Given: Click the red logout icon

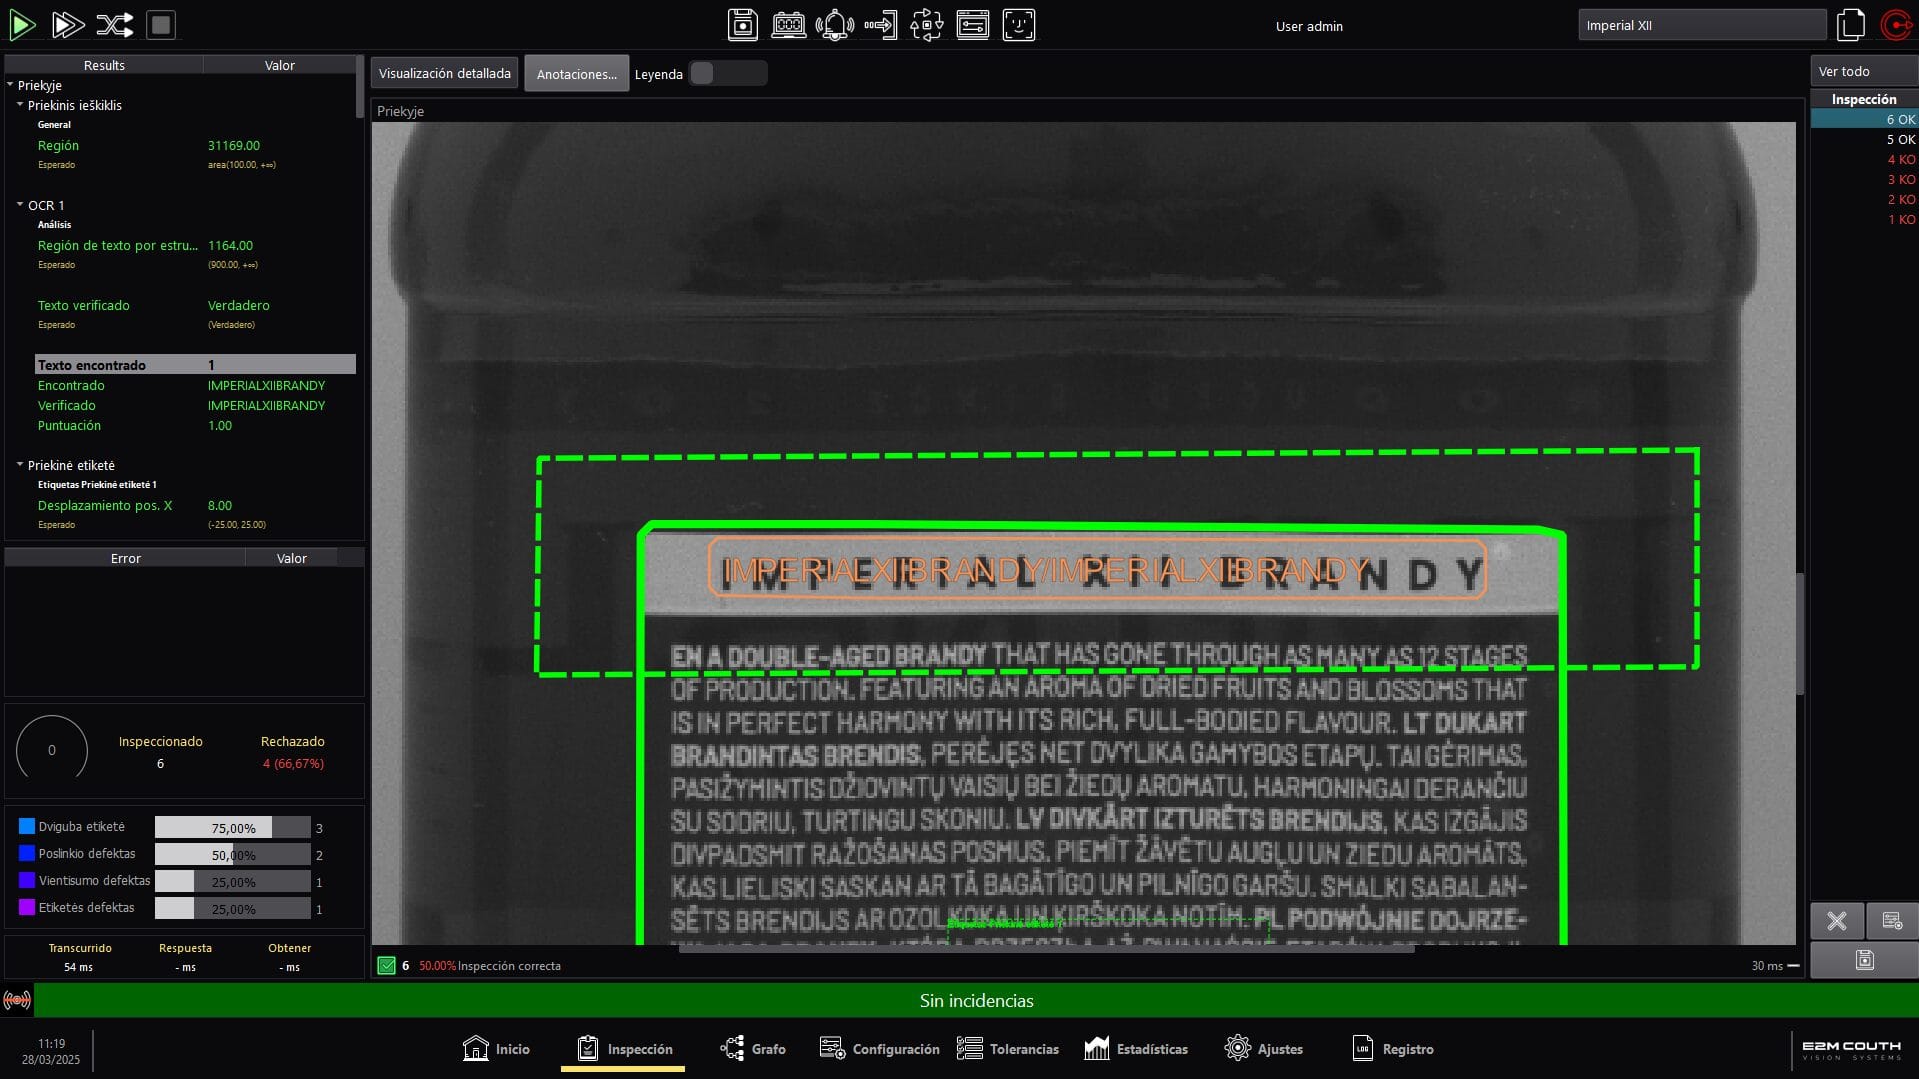Looking at the screenshot, I should (x=1896, y=25).
